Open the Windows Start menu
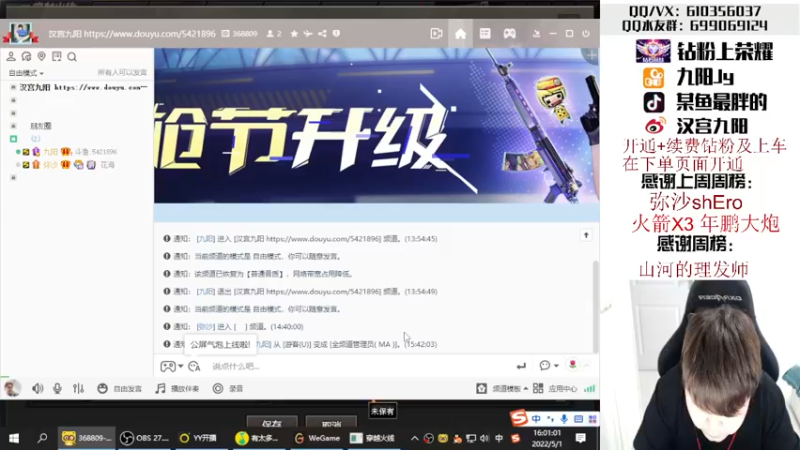Viewport: 800px width, 450px height. tap(14, 438)
